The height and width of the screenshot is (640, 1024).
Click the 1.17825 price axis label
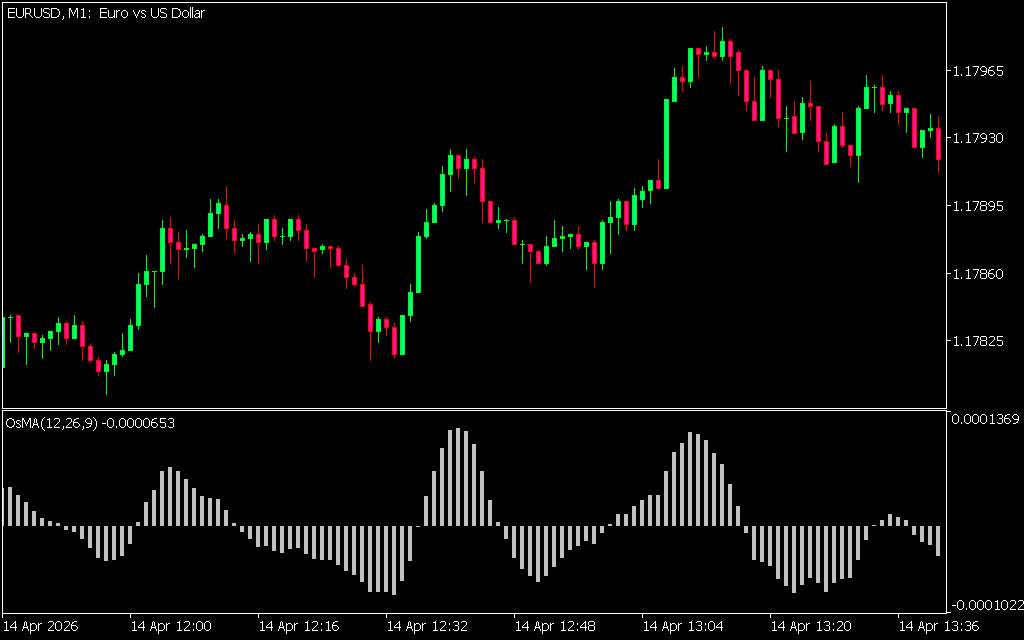(979, 341)
